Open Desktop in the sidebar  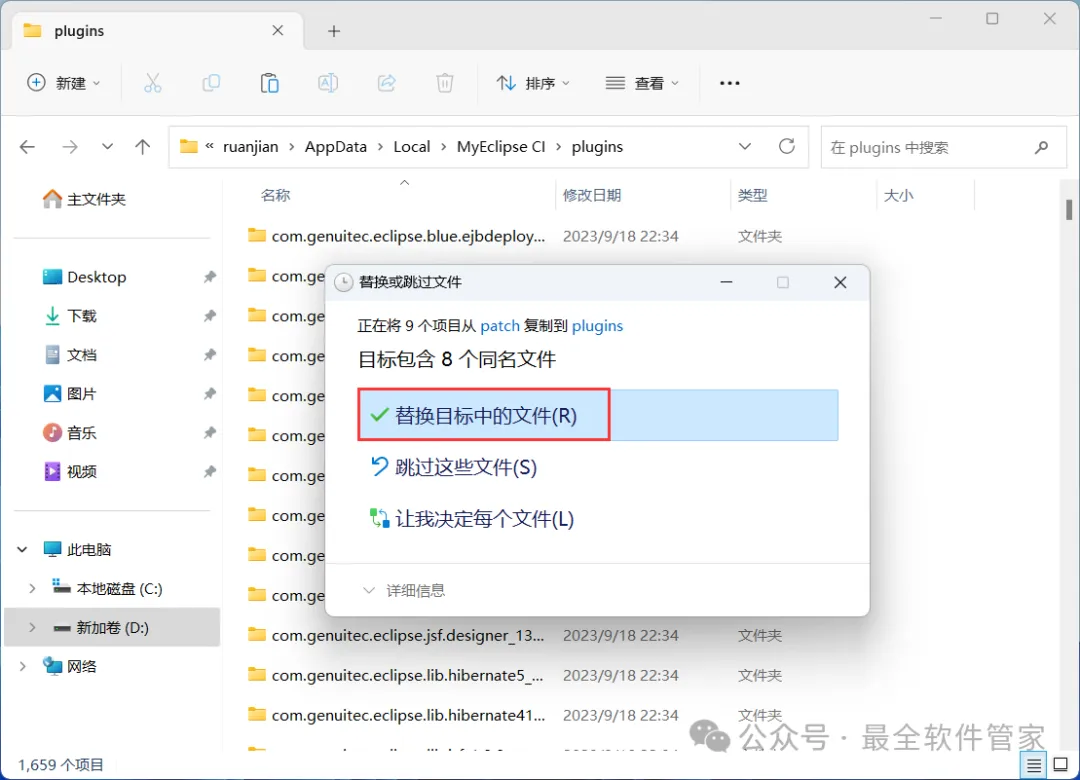84,277
